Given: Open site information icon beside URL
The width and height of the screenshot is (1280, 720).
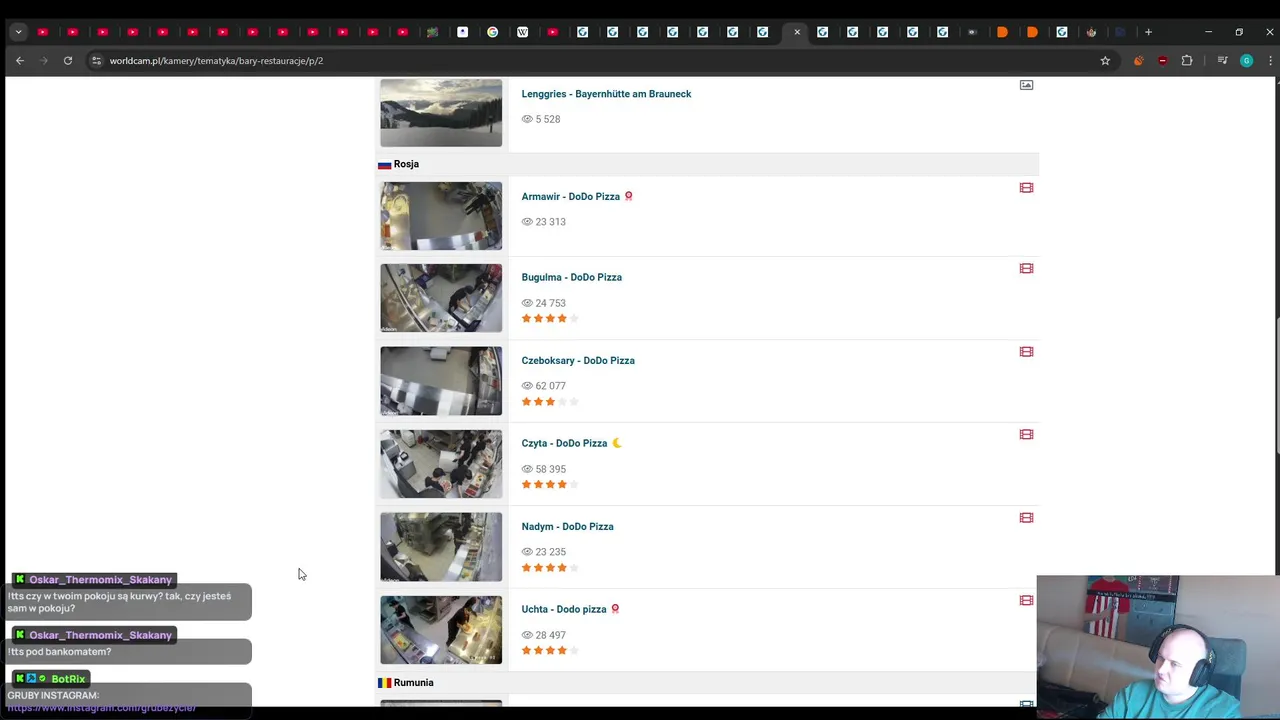Looking at the screenshot, I should (96, 61).
